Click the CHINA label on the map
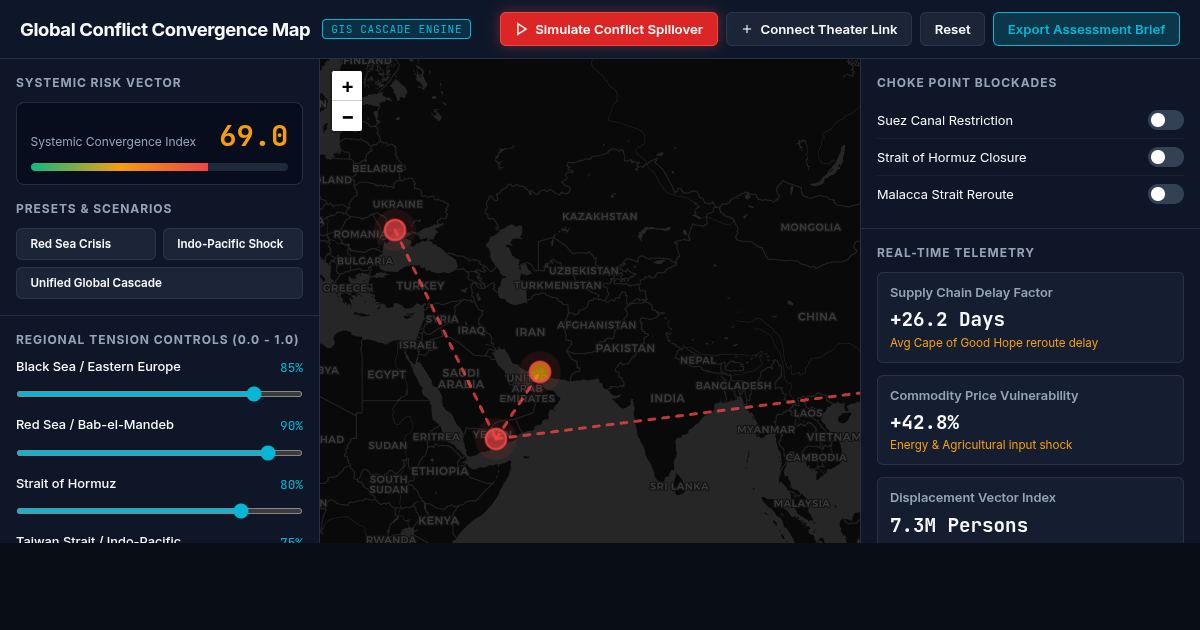This screenshot has width=1200, height=630. 817,316
